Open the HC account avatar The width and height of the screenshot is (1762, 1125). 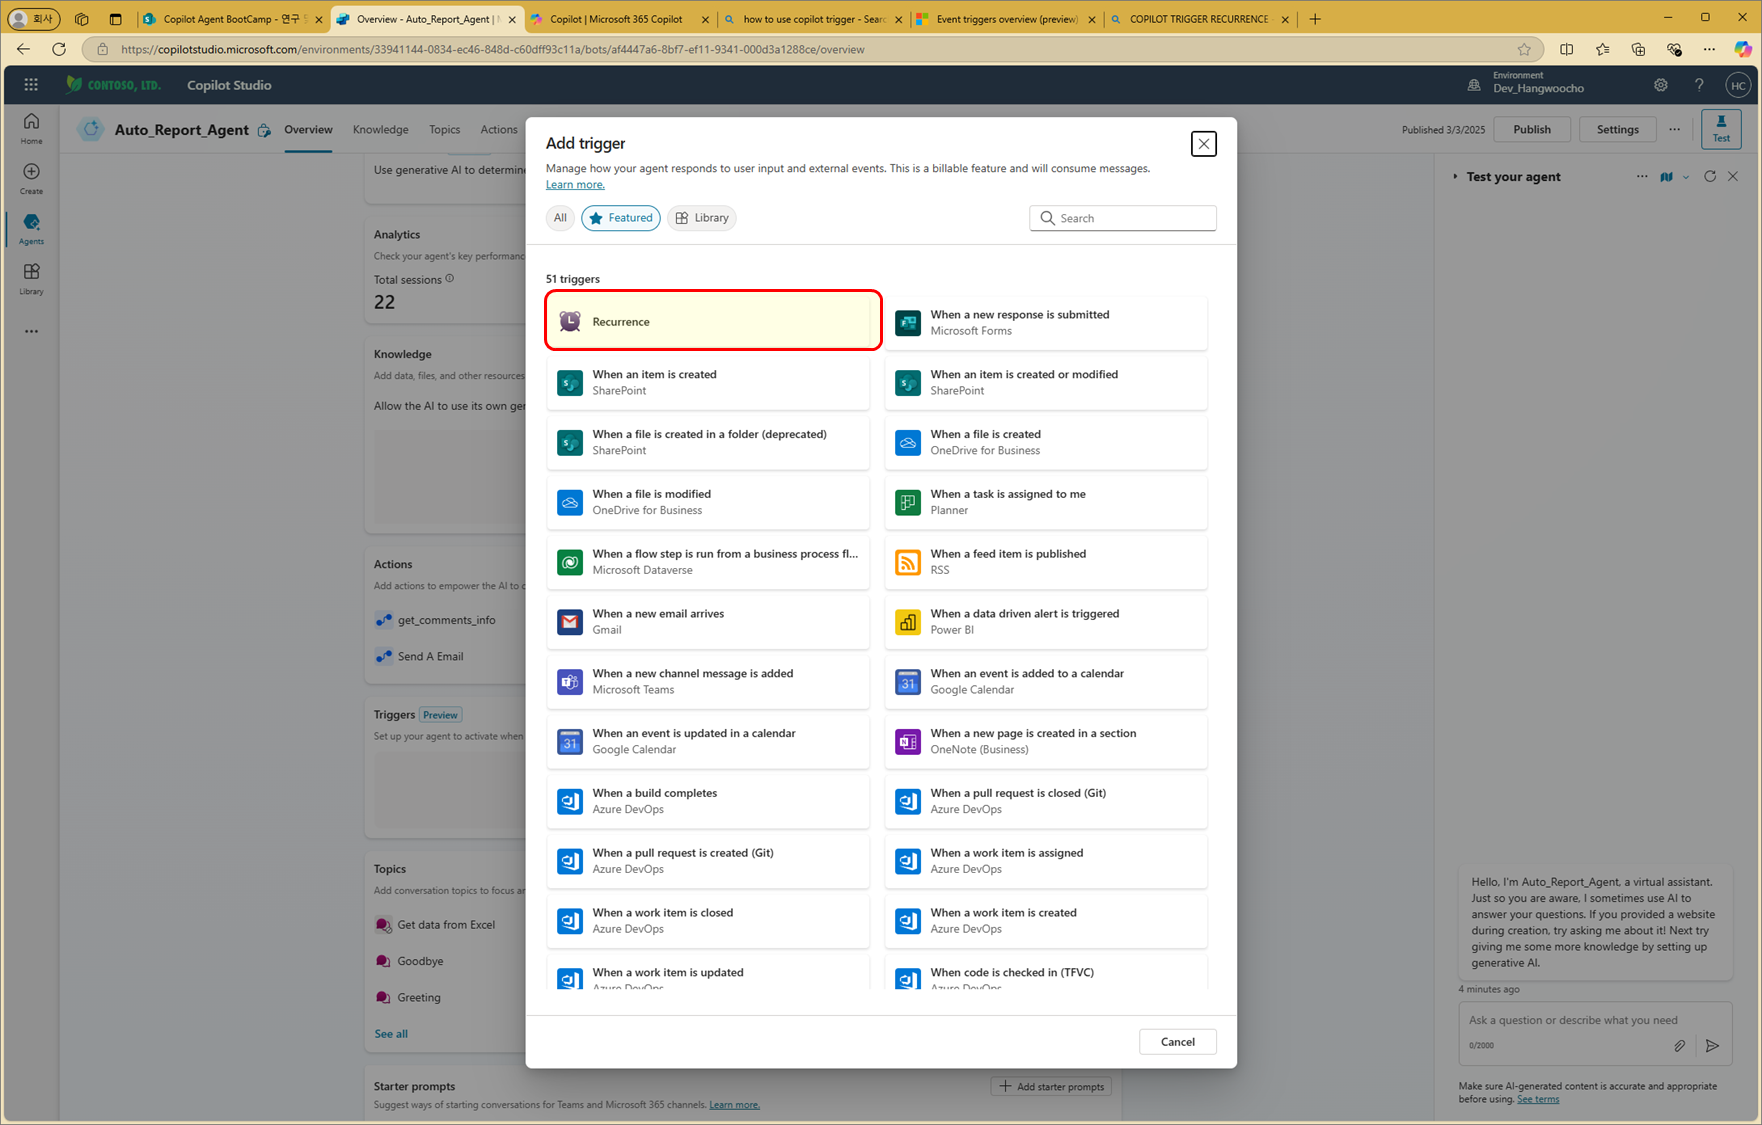1738,85
